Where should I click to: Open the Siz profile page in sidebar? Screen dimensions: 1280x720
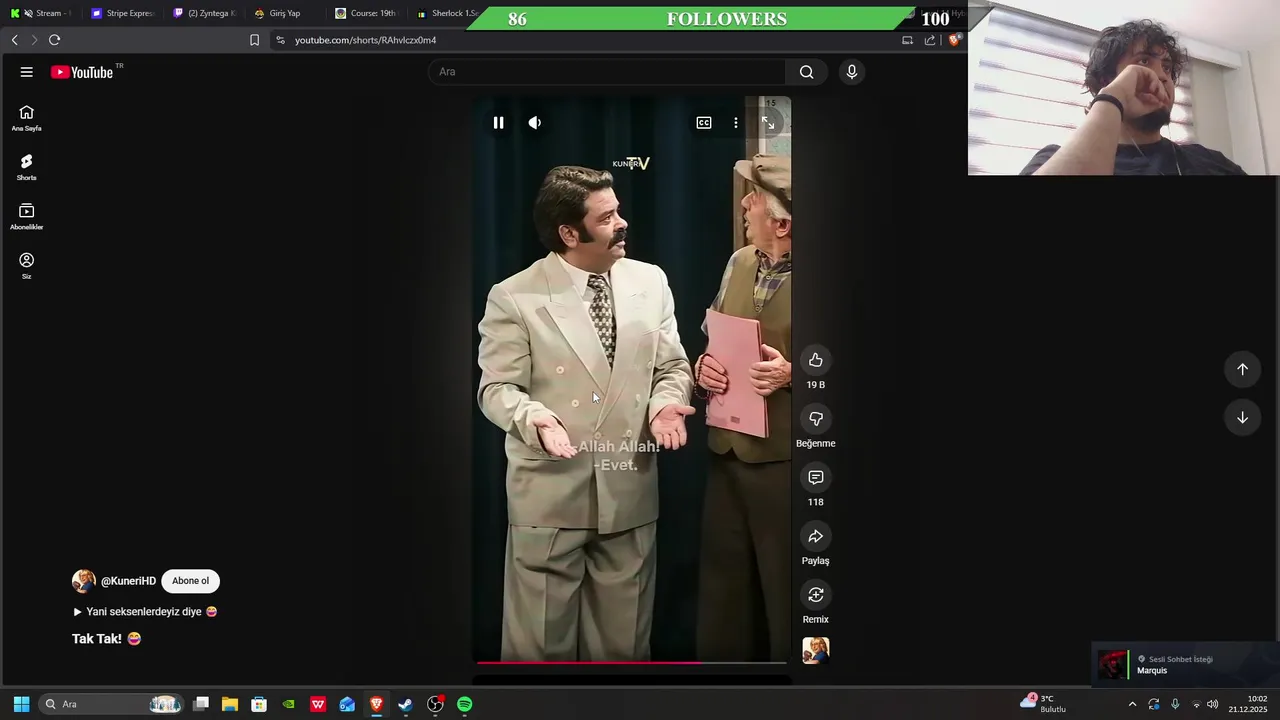tap(27, 266)
